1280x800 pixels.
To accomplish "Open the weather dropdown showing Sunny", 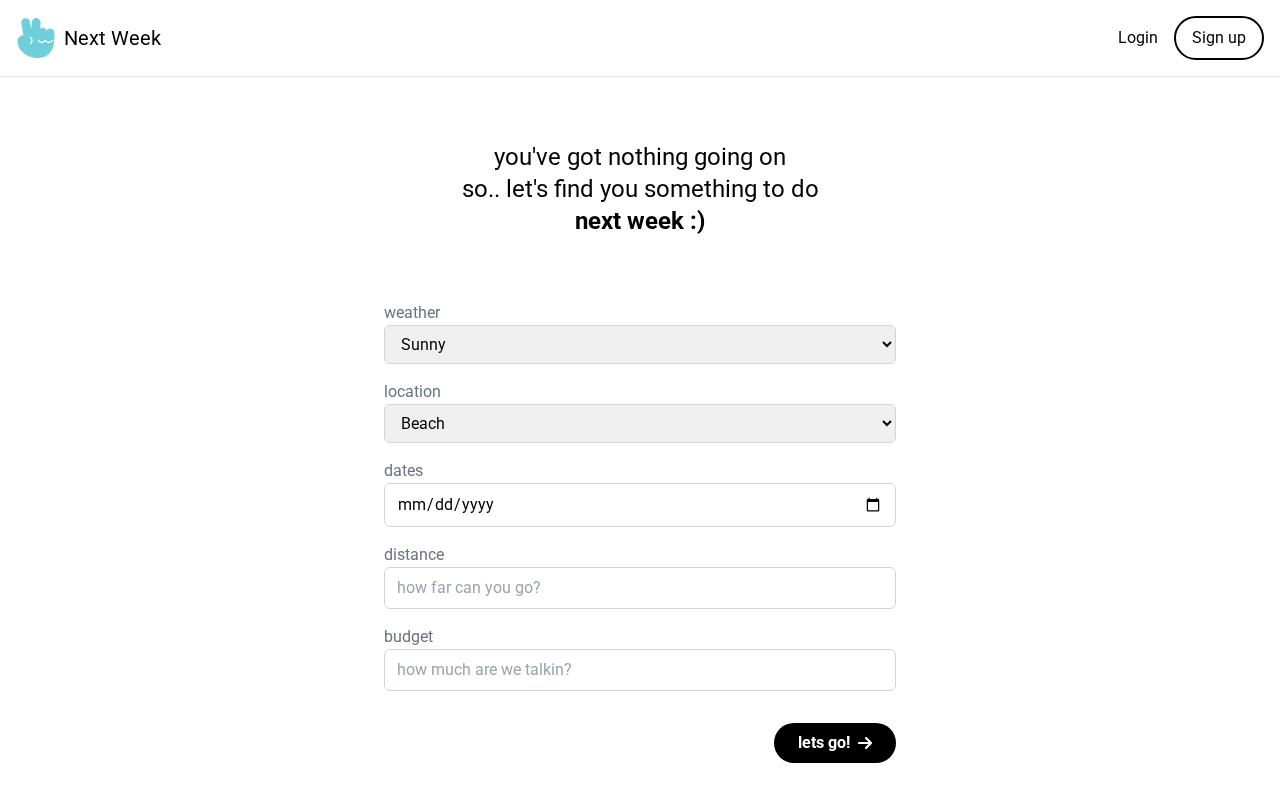I will (x=640, y=345).
